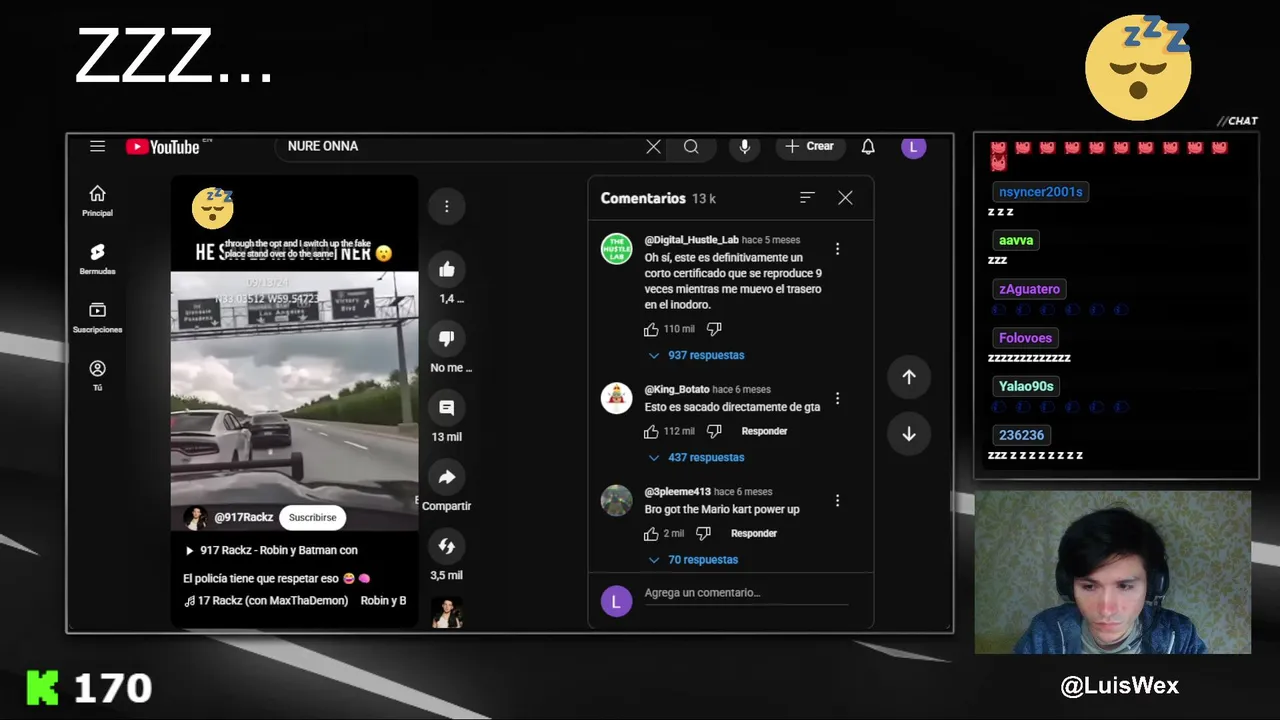Like the 3pleeme413 comment
Screen dimensions: 1280x720
coord(651,533)
